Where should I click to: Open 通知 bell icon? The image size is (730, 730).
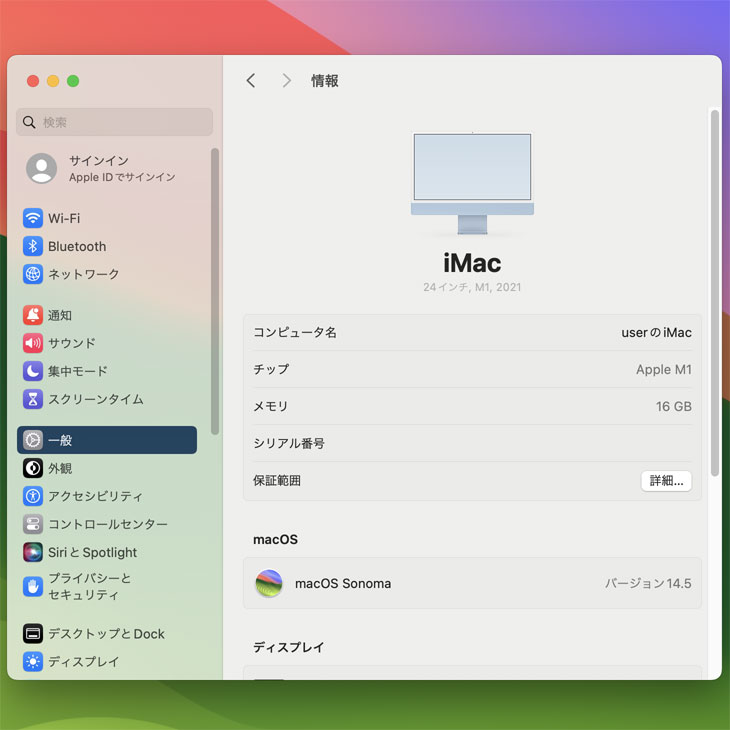[x=33, y=315]
